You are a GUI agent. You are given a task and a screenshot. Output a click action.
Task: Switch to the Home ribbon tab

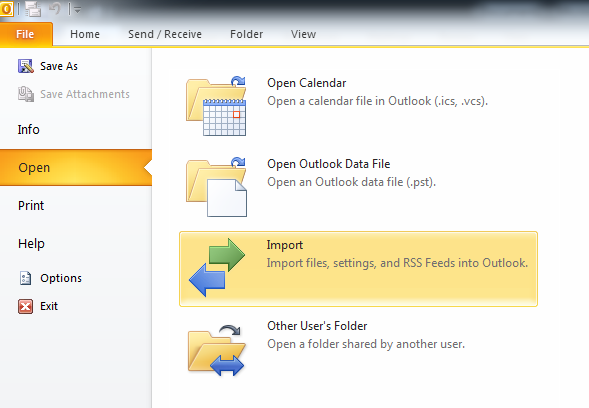[x=85, y=34]
